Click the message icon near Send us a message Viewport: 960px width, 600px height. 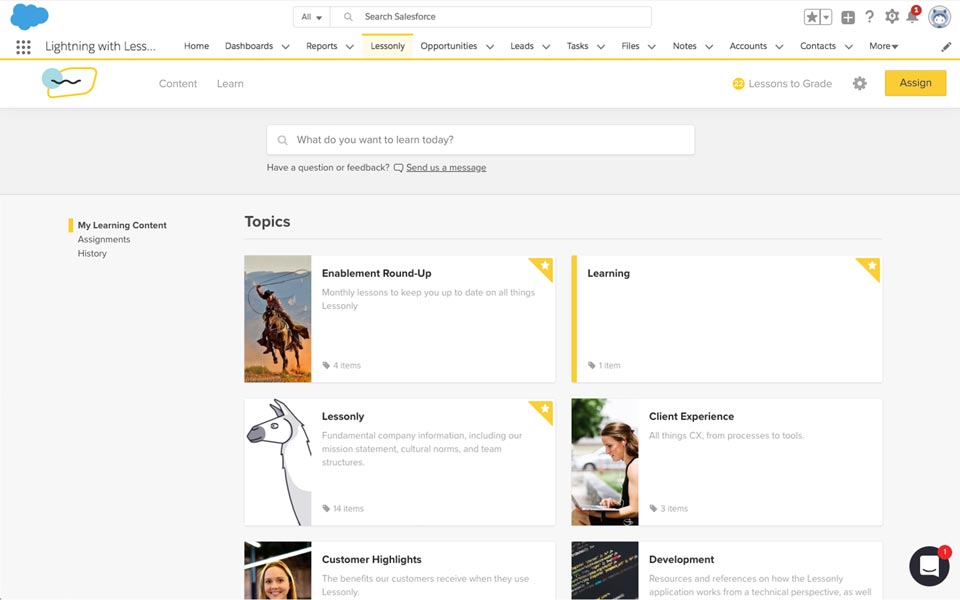[x=398, y=168]
